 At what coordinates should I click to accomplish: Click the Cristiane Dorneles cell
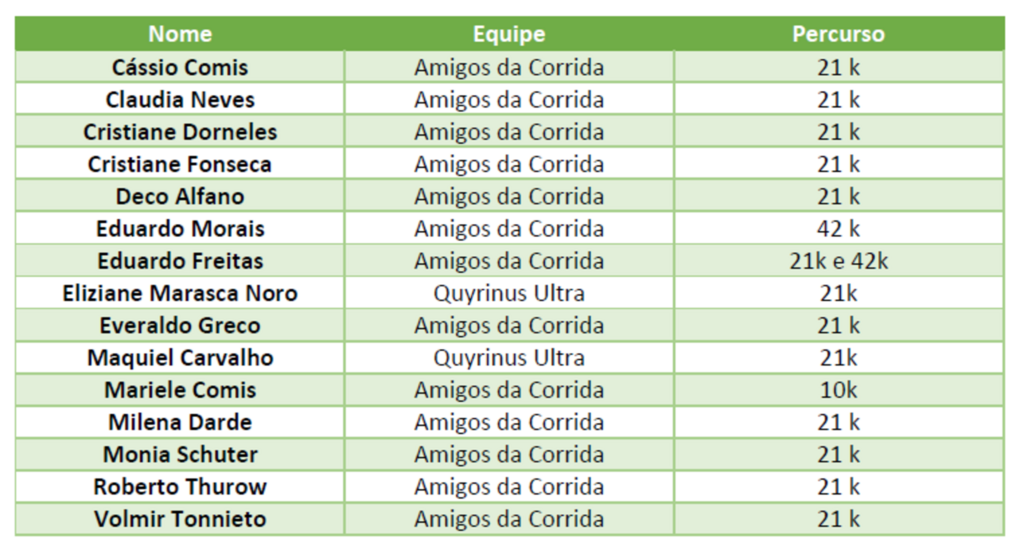180,132
